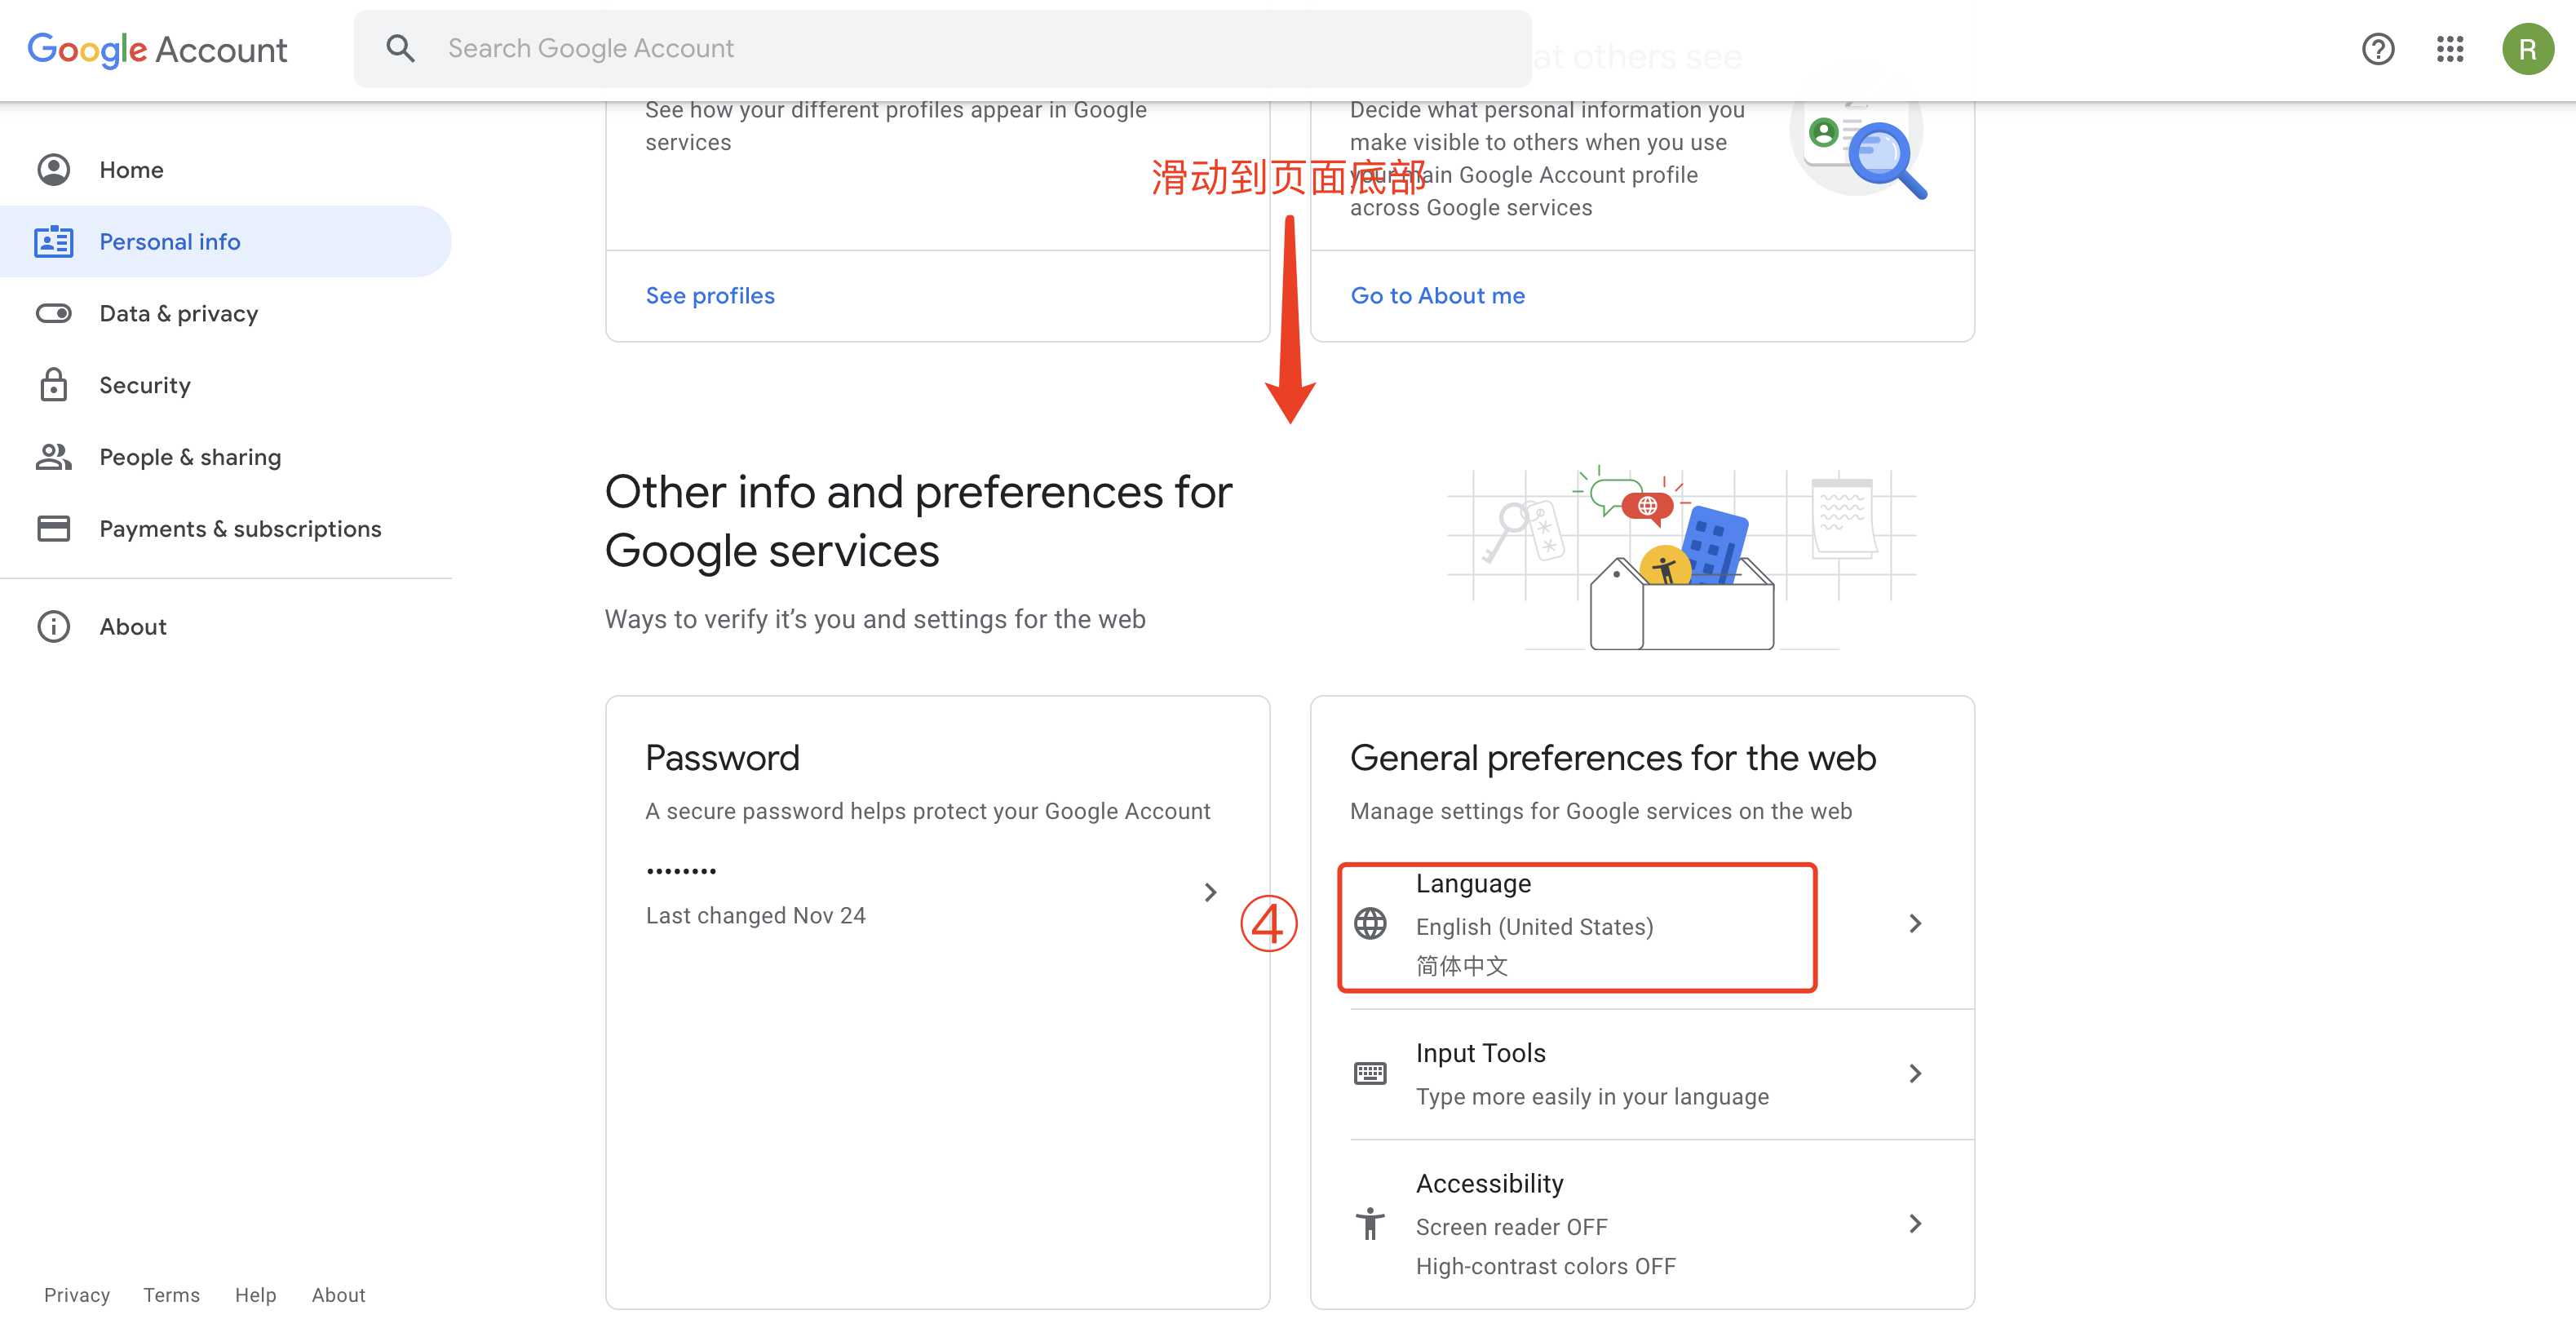
Task: Click the search magnifier icon
Action: 400,48
